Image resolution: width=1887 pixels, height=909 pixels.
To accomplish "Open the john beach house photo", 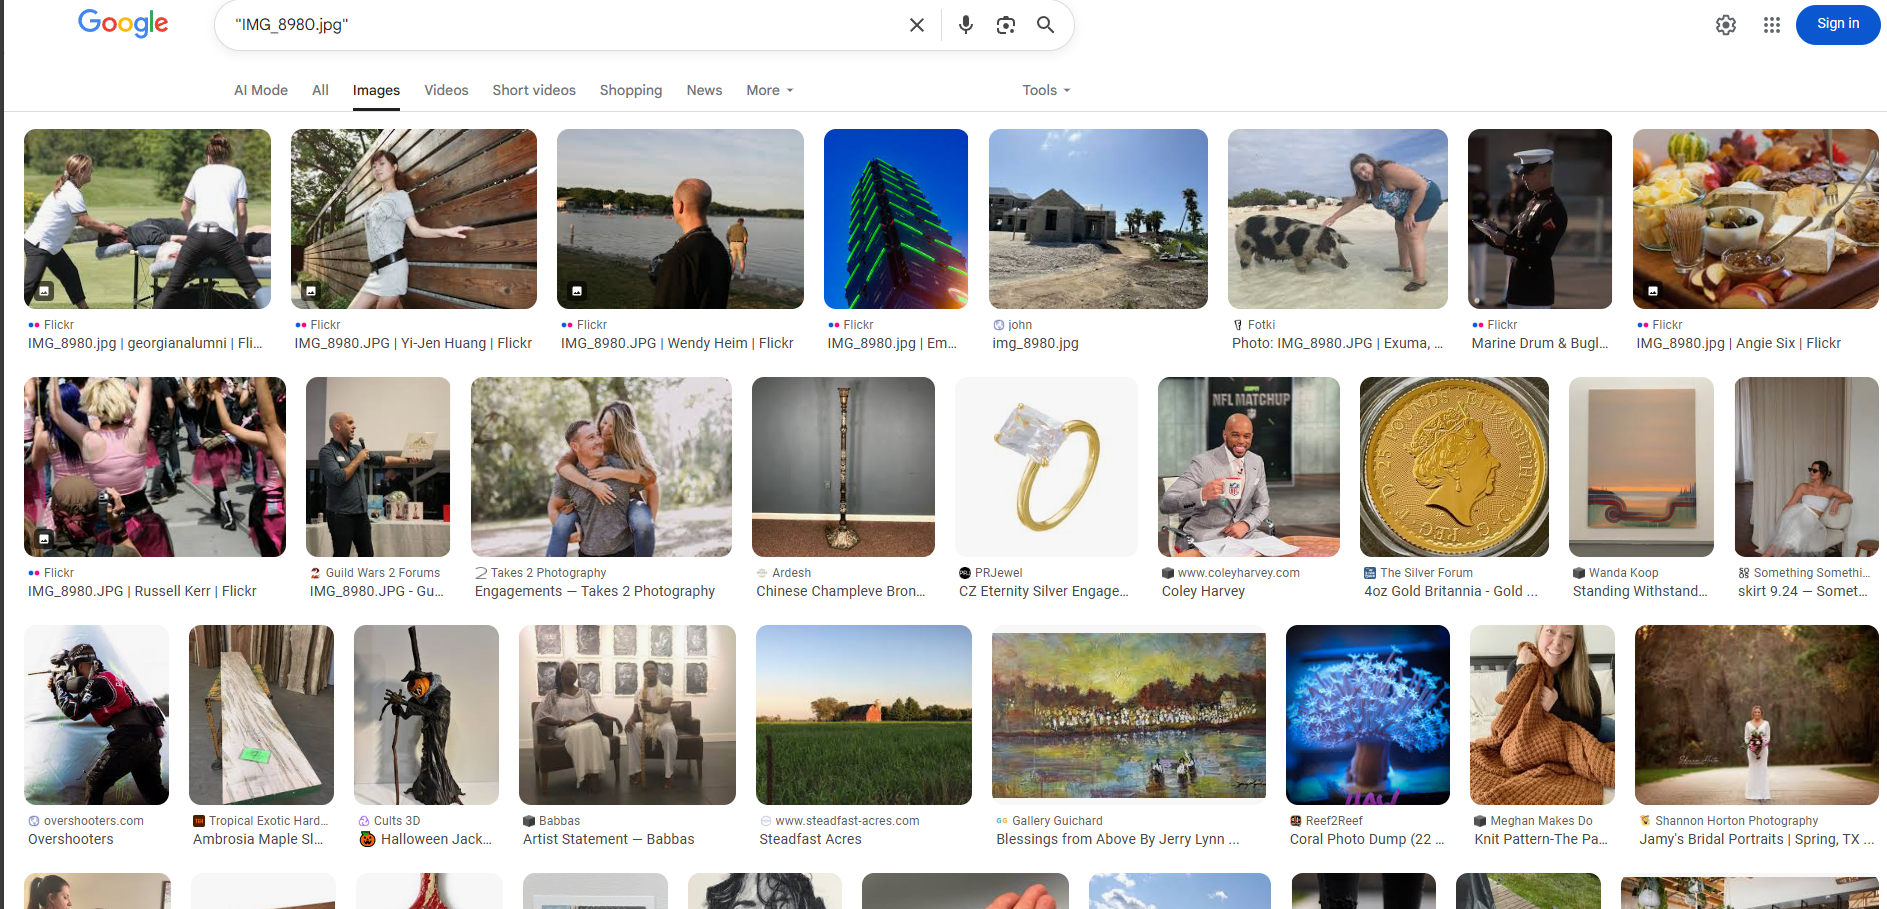I will (x=1098, y=219).
